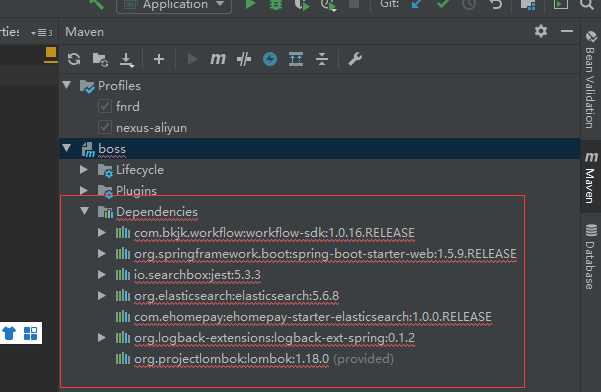Expand logback-ext-spring dependency
601x392 pixels.
pos(102,338)
